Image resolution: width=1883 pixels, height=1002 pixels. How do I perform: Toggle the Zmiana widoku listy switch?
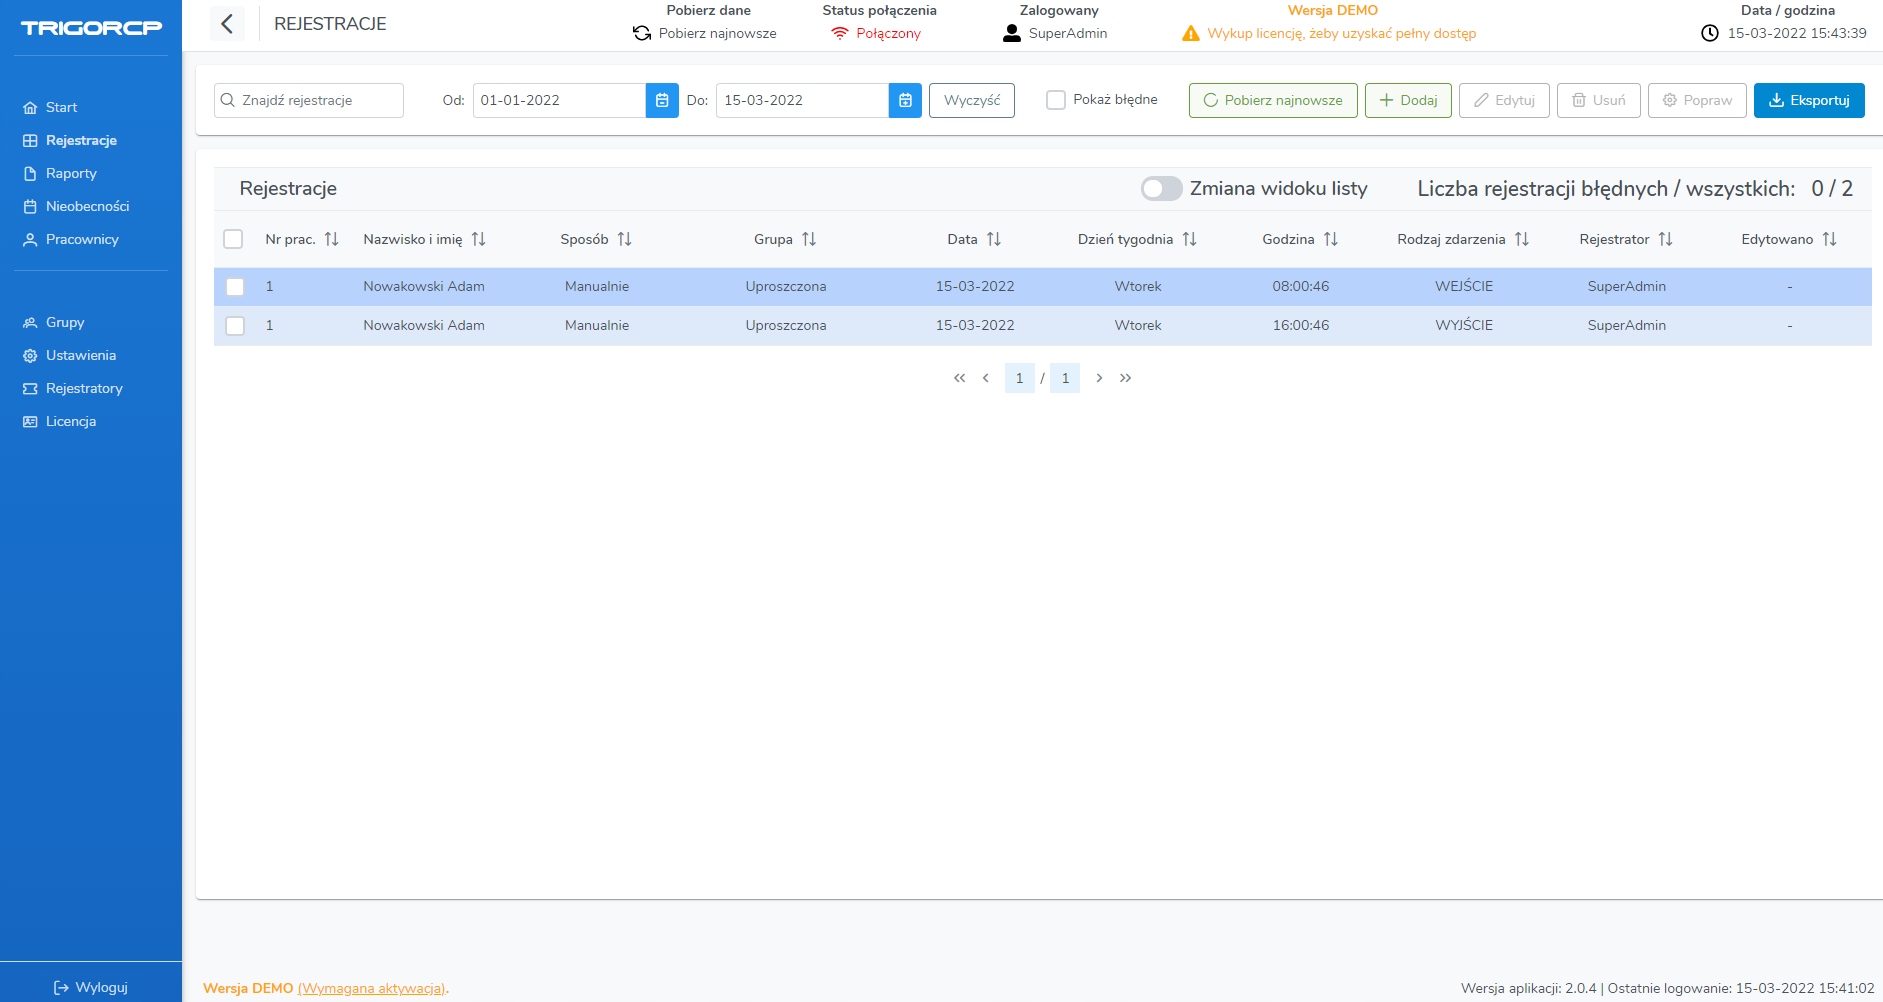pyautogui.click(x=1161, y=189)
